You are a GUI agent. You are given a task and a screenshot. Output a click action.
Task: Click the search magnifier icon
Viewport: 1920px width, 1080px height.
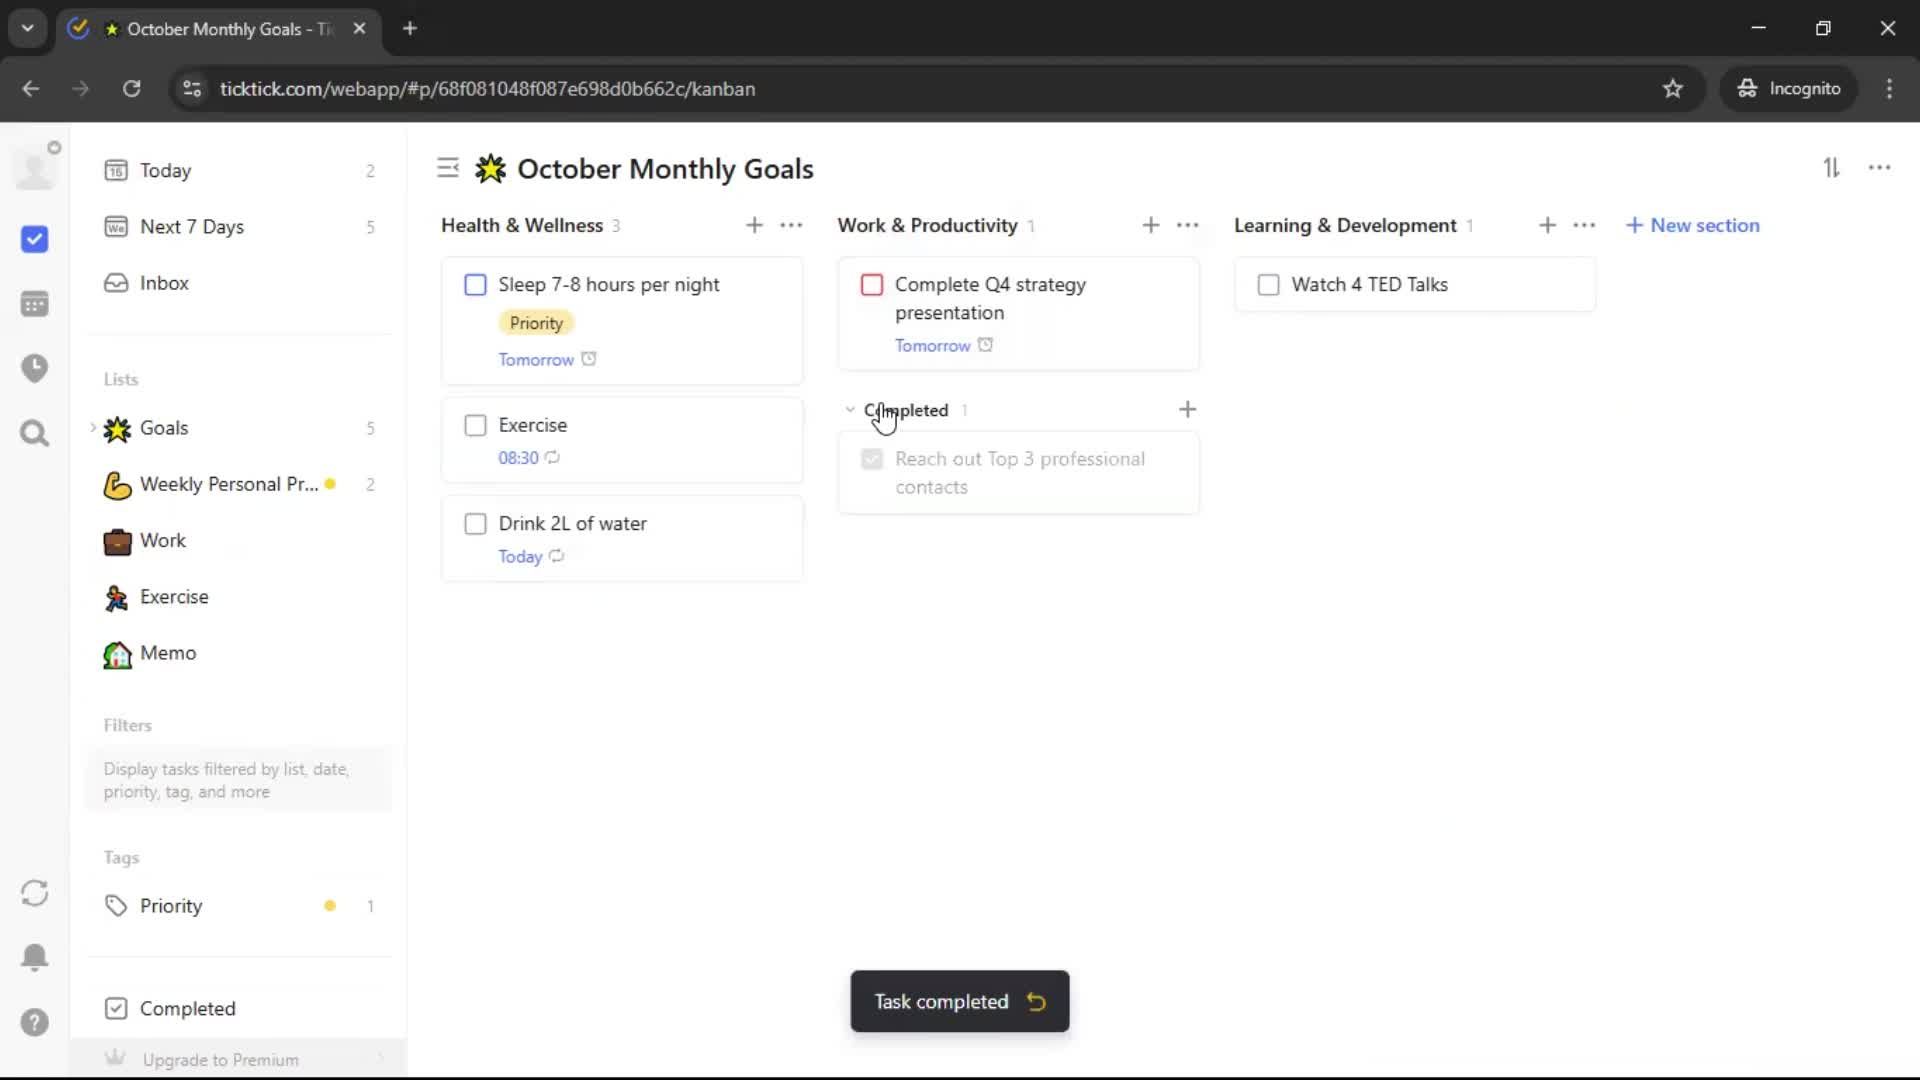[34, 433]
